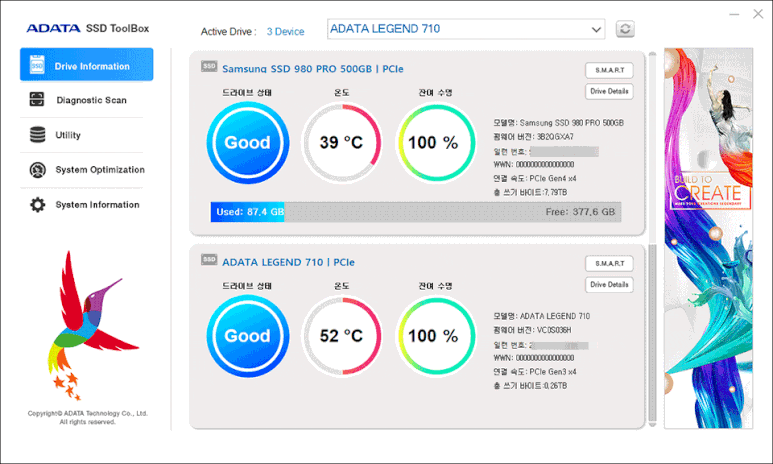The image size is (773, 464).
Task: Click the Used: 87.4 GB bar segment
Action: [x=247, y=212]
